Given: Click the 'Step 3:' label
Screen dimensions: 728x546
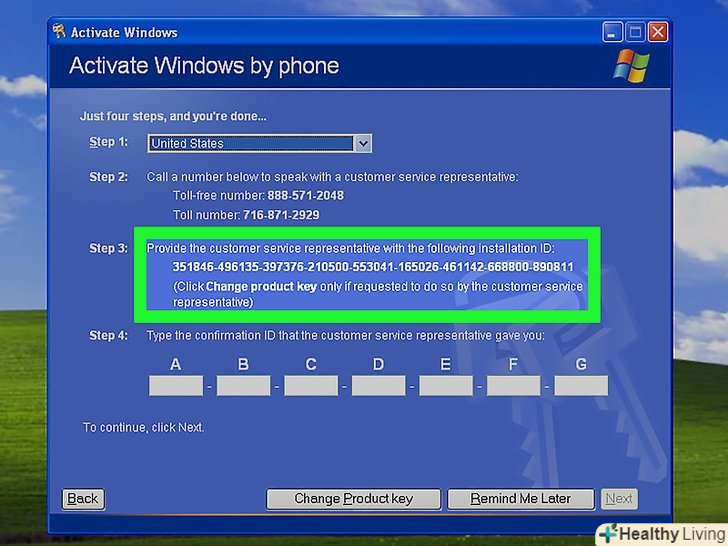Looking at the screenshot, I should [x=108, y=248].
